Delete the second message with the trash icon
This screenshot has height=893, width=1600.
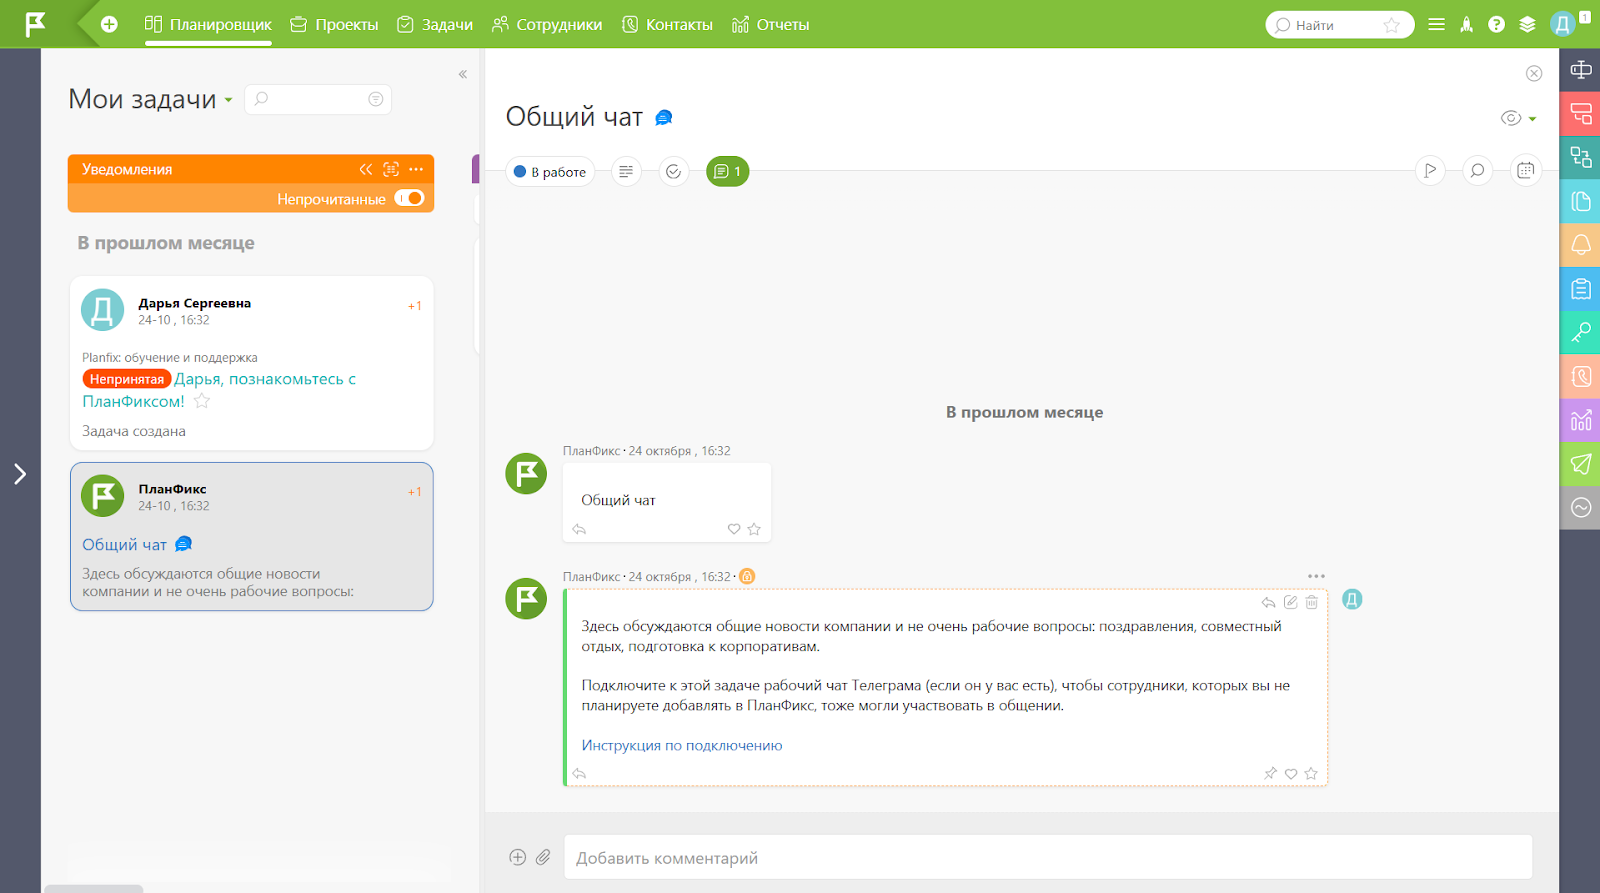[1312, 602]
